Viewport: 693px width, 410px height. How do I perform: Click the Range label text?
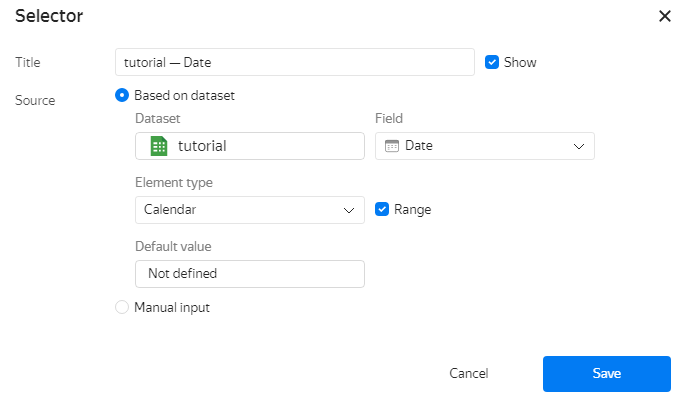click(x=412, y=210)
